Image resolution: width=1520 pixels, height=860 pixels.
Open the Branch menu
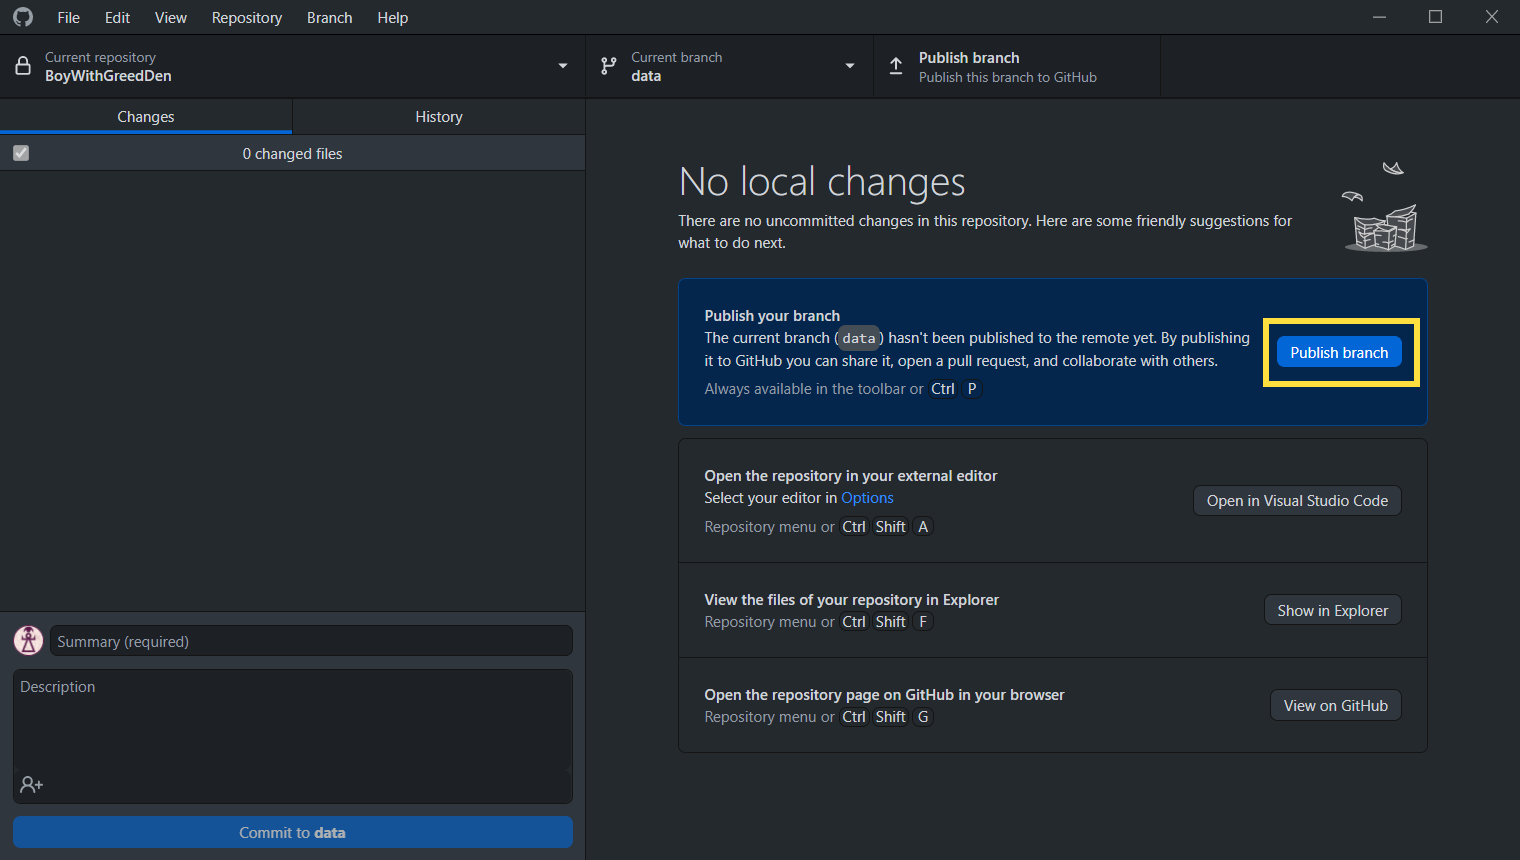tap(330, 17)
